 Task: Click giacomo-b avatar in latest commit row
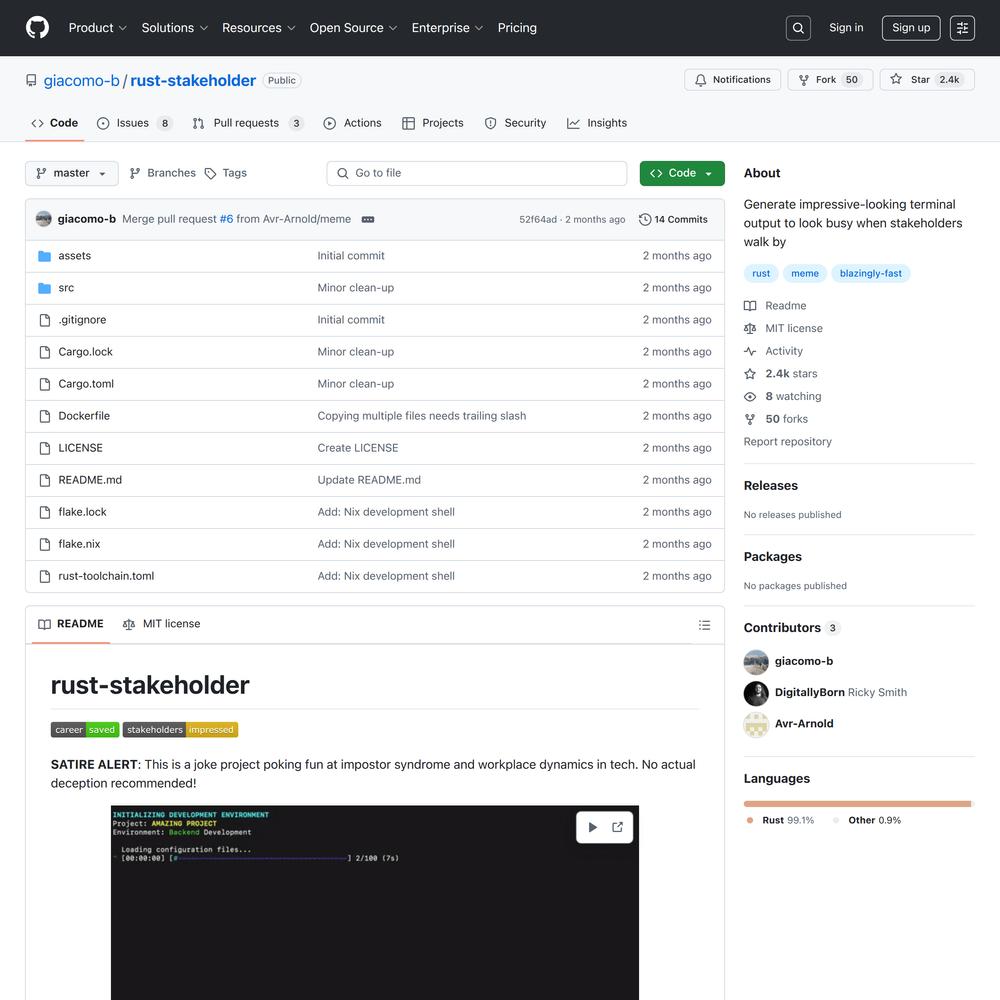(x=43, y=219)
